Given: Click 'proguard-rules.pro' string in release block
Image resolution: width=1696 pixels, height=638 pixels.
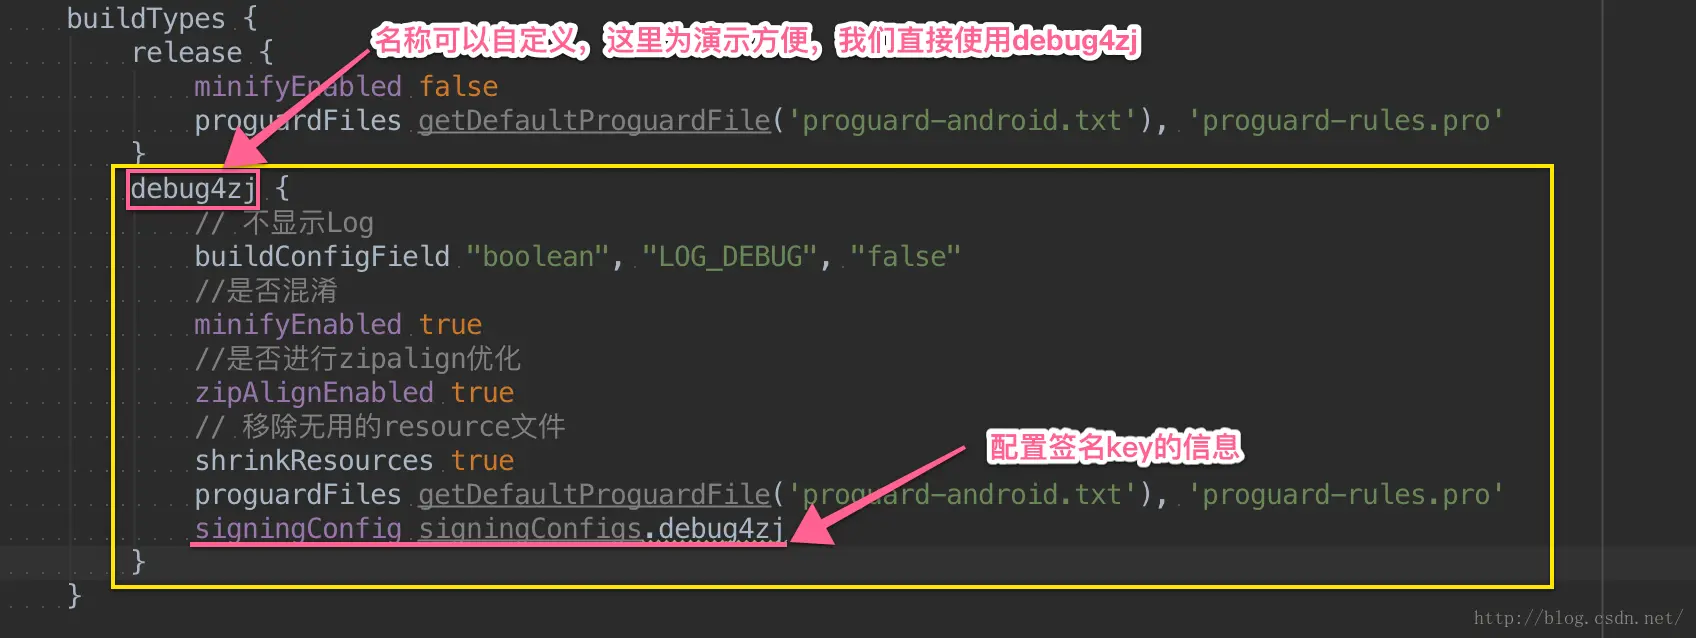Looking at the screenshot, I should 1346,121.
